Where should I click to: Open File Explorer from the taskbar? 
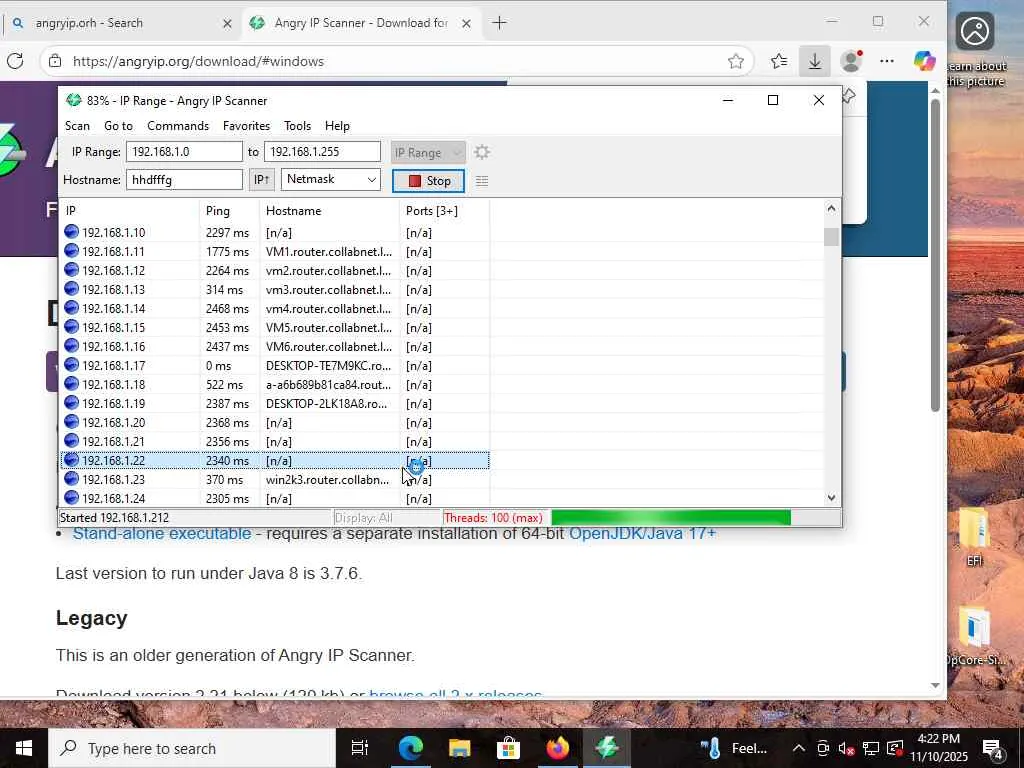pos(459,748)
